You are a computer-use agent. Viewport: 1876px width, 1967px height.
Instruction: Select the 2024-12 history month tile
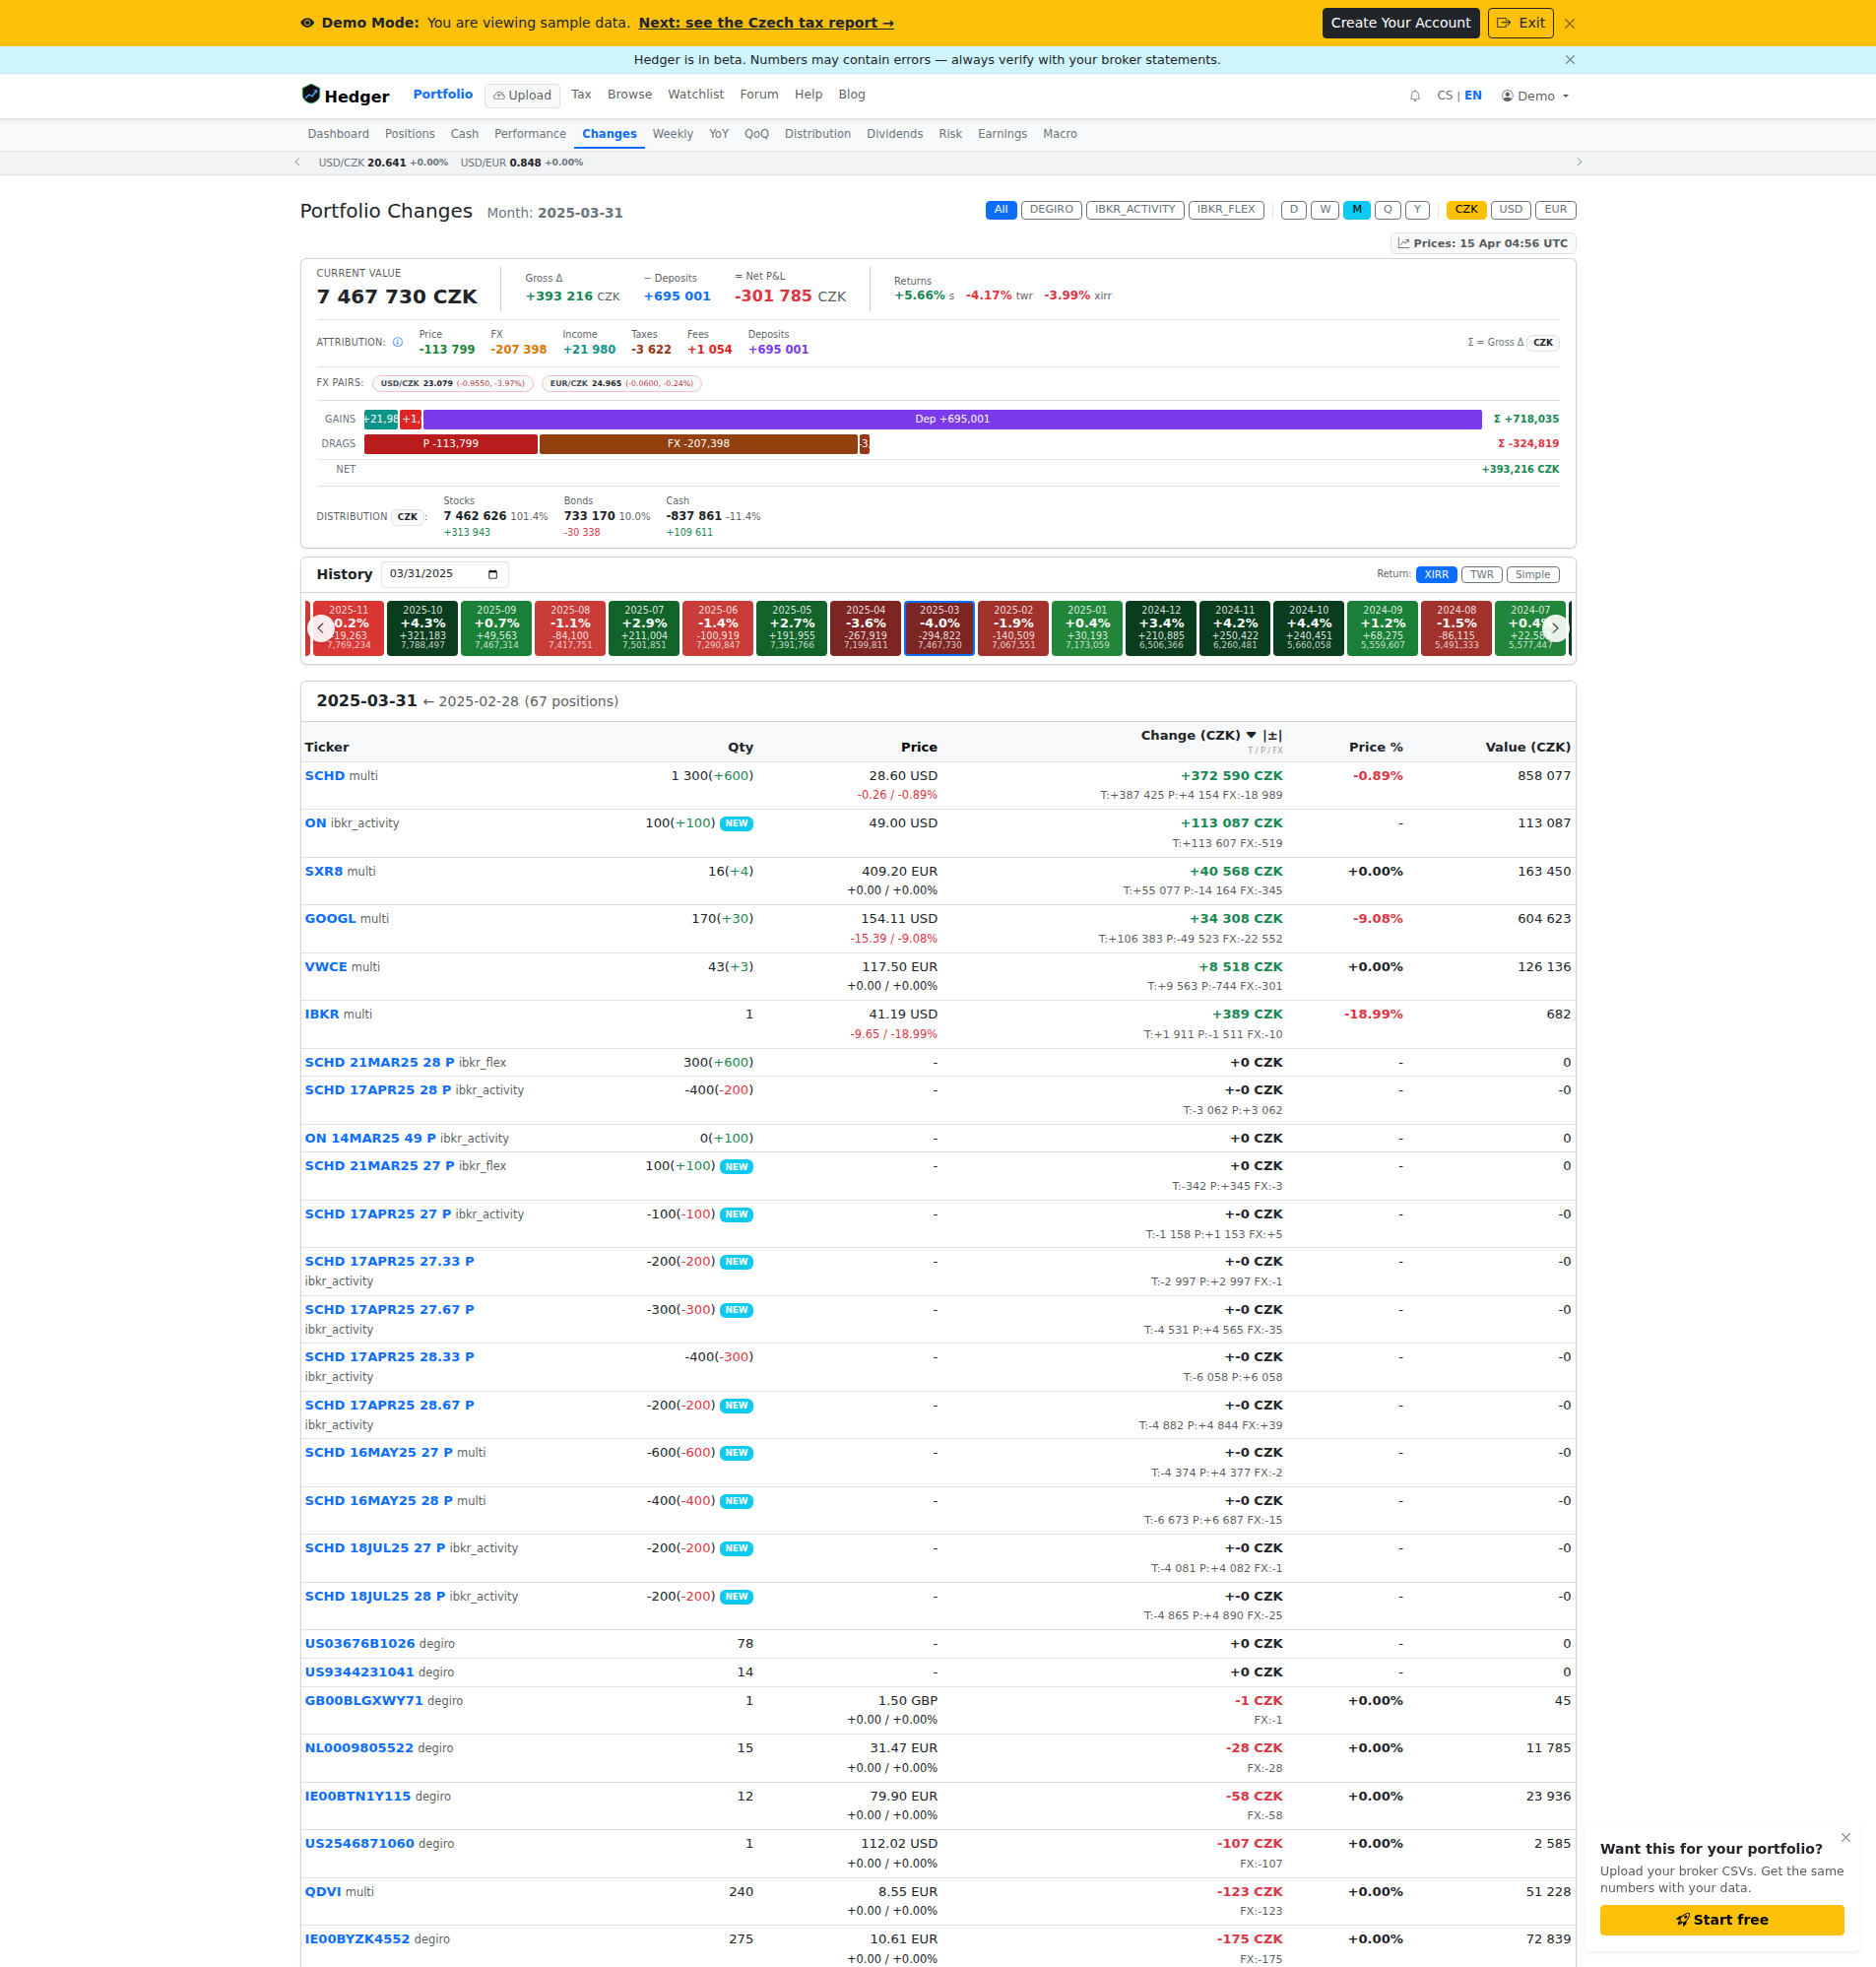pos(1161,628)
